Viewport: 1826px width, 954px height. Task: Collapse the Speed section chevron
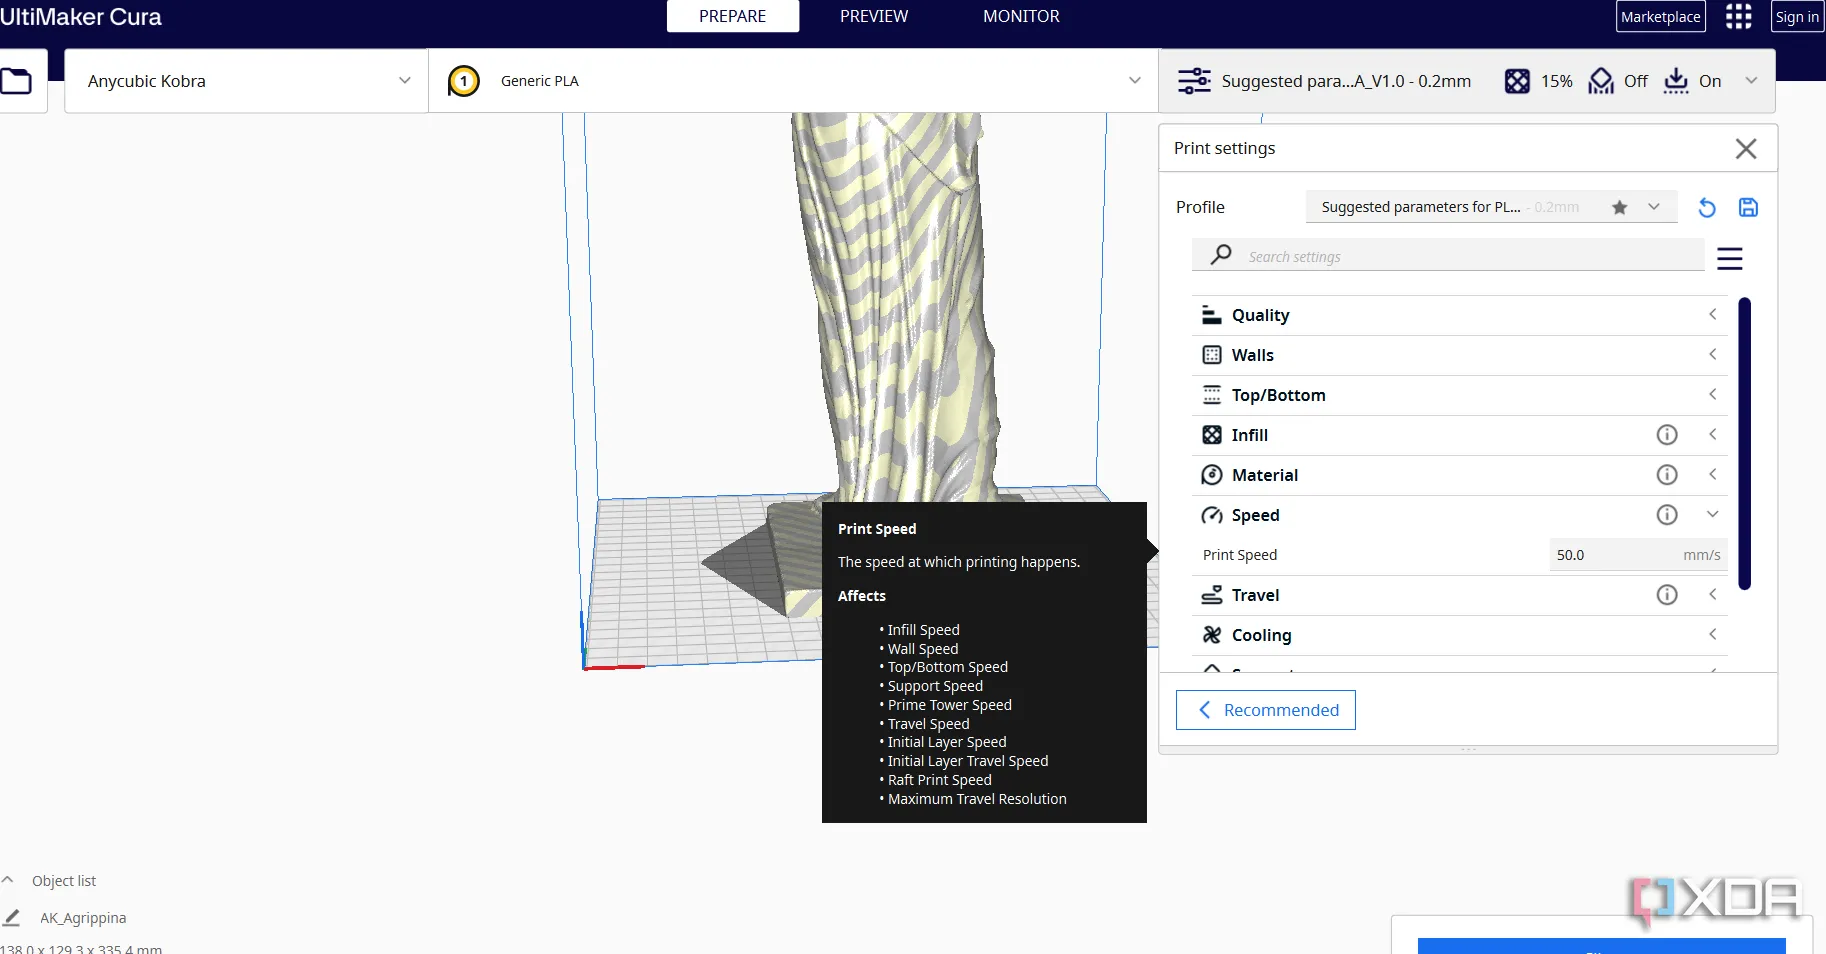point(1713,514)
